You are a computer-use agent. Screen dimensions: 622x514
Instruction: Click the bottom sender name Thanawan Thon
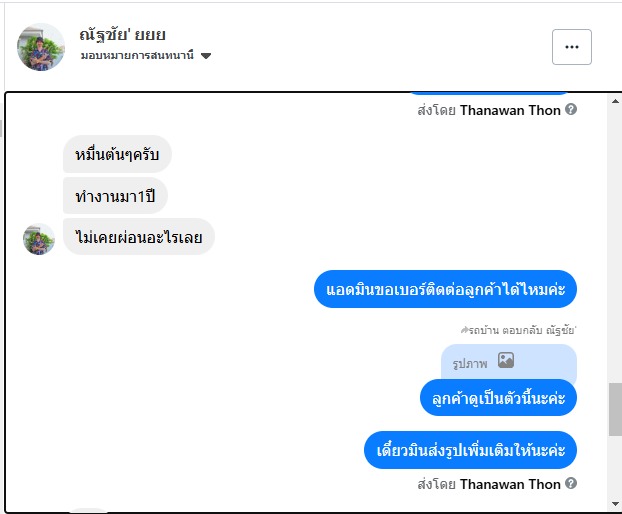pyautogui.click(x=510, y=484)
